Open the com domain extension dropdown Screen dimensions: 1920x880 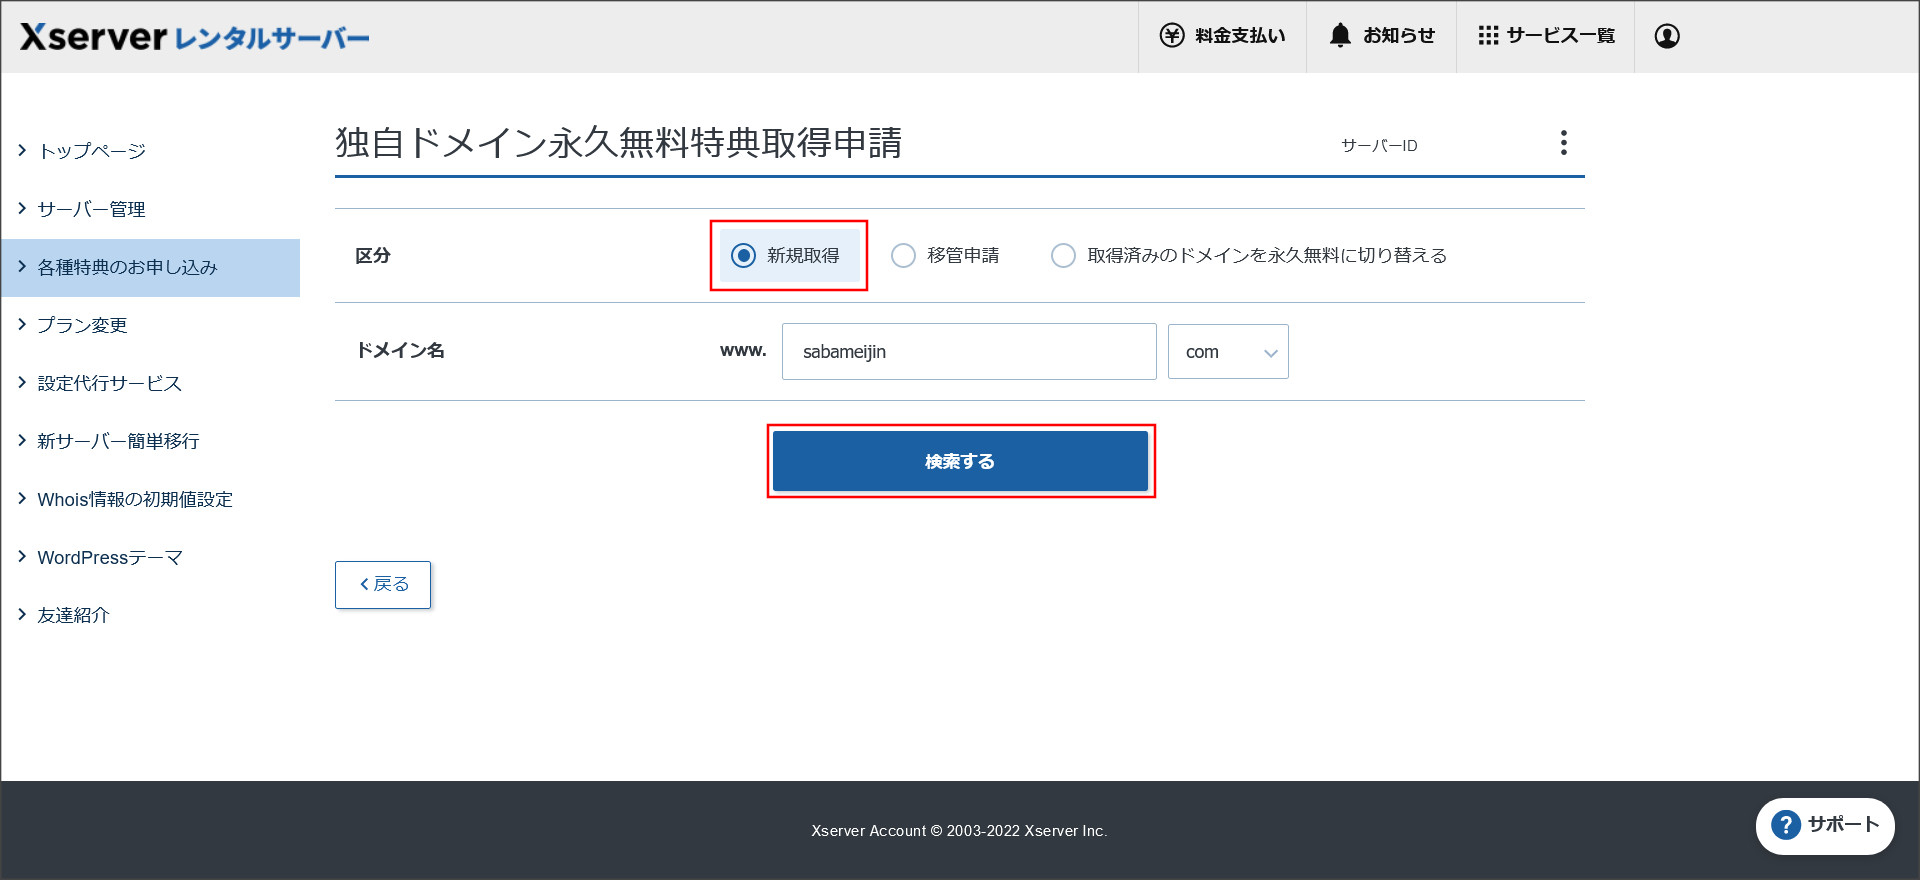1228,352
